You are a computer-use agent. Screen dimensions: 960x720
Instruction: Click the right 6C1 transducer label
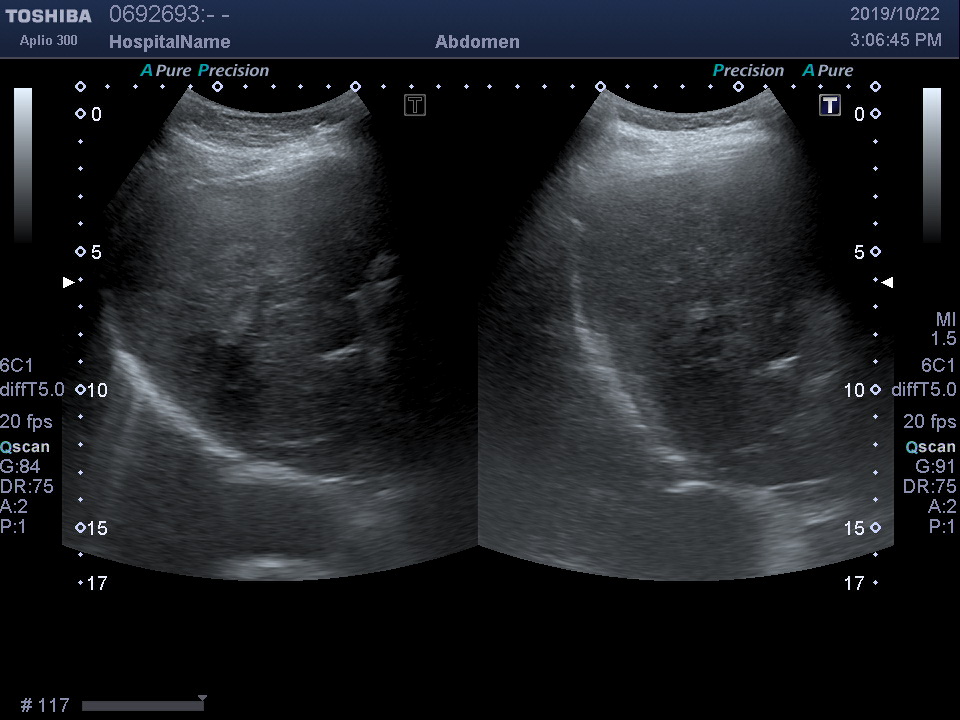[x=939, y=366]
